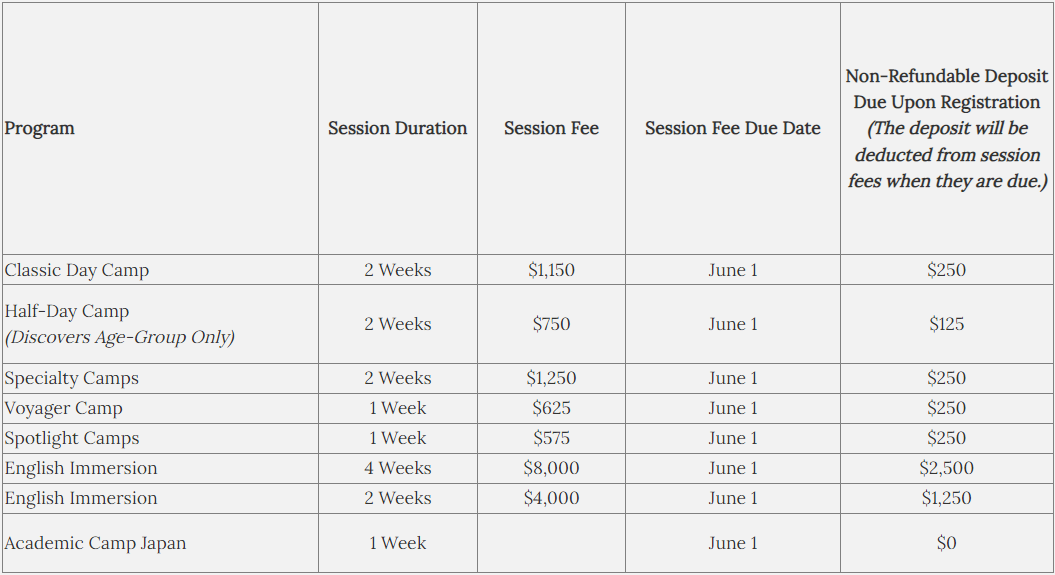Select the $625 session fee
Image resolution: width=1055 pixels, height=575 pixels.
coord(551,408)
